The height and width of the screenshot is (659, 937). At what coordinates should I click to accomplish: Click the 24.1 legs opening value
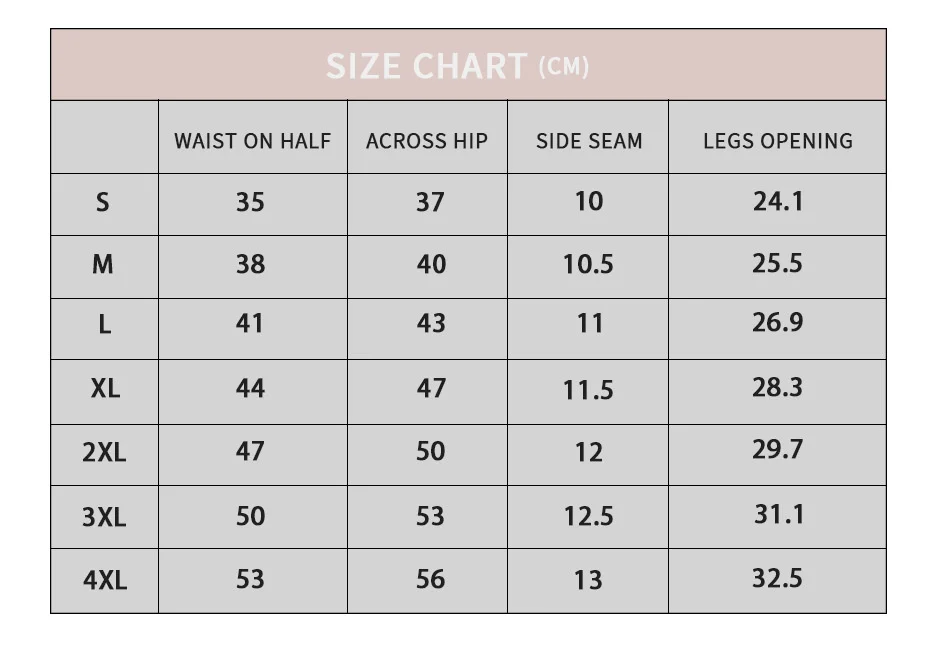pyautogui.click(x=777, y=201)
